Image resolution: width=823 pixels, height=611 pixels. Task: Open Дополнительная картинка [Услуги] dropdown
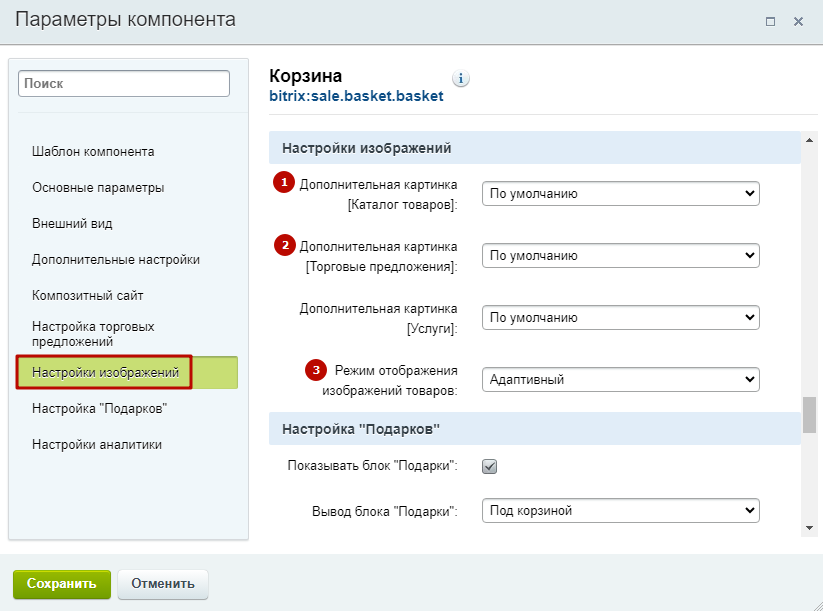pos(620,318)
